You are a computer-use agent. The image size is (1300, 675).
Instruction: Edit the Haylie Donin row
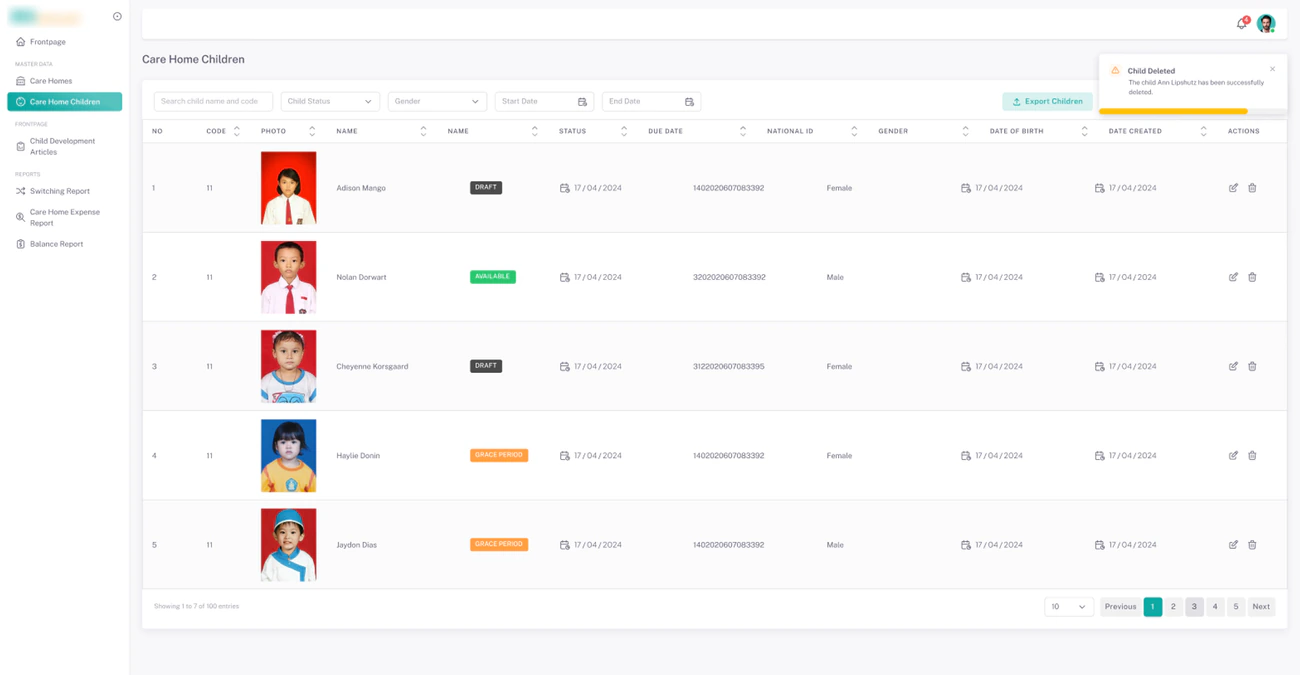click(1233, 455)
